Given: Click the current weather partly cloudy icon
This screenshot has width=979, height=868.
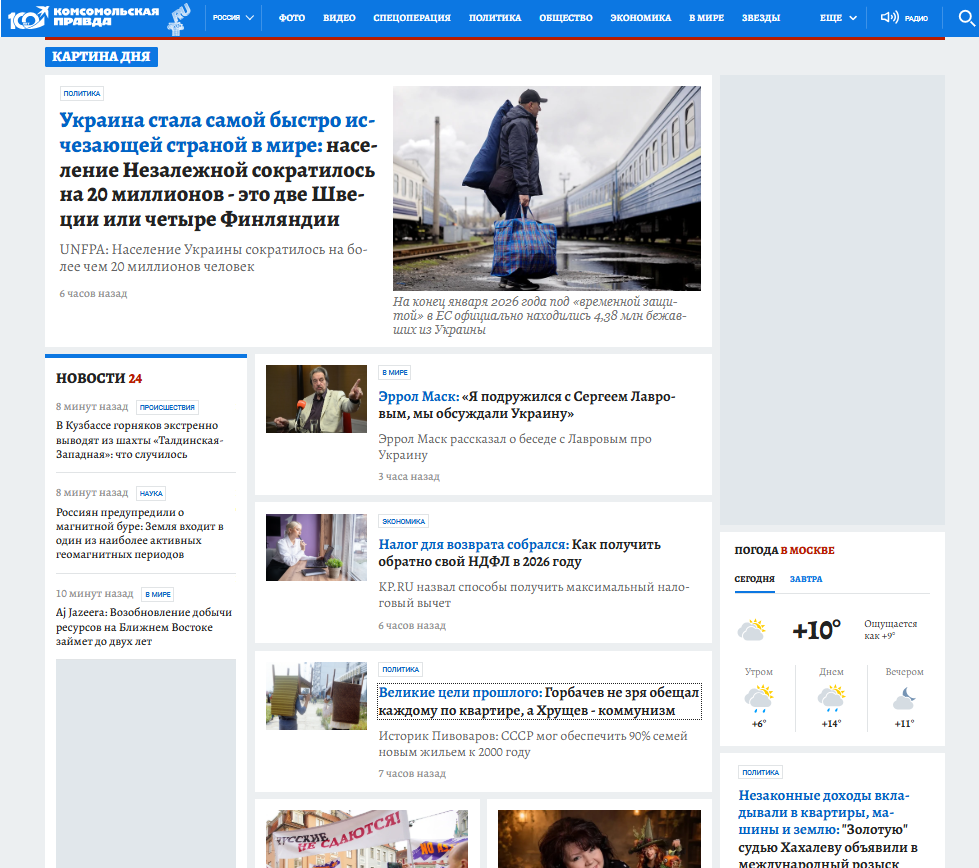Looking at the screenshot, I should [x=751, y=630].
